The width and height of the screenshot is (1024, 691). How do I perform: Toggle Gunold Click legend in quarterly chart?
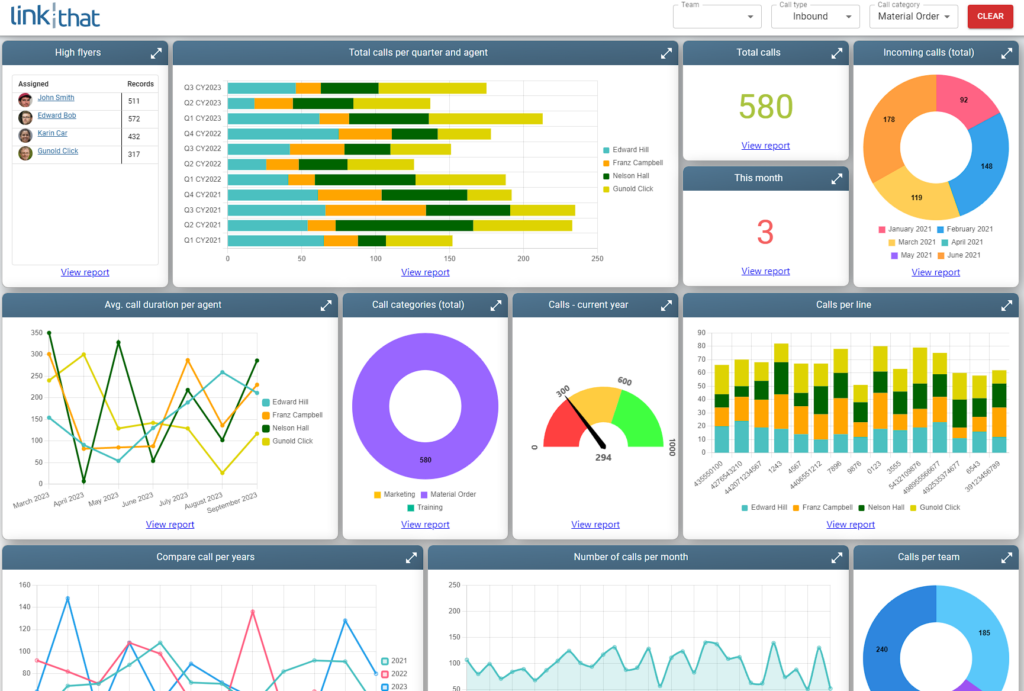(628, 189)
